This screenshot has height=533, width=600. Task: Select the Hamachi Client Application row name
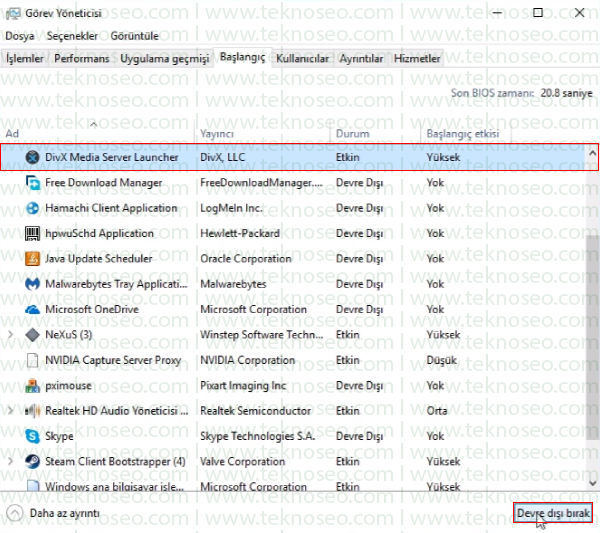coord(111,208)
